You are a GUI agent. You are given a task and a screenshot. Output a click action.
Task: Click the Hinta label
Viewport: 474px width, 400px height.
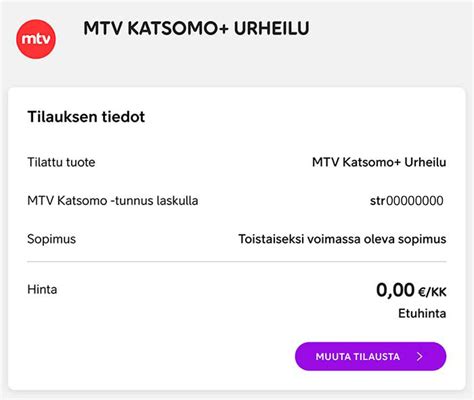(x=42, y=289)
